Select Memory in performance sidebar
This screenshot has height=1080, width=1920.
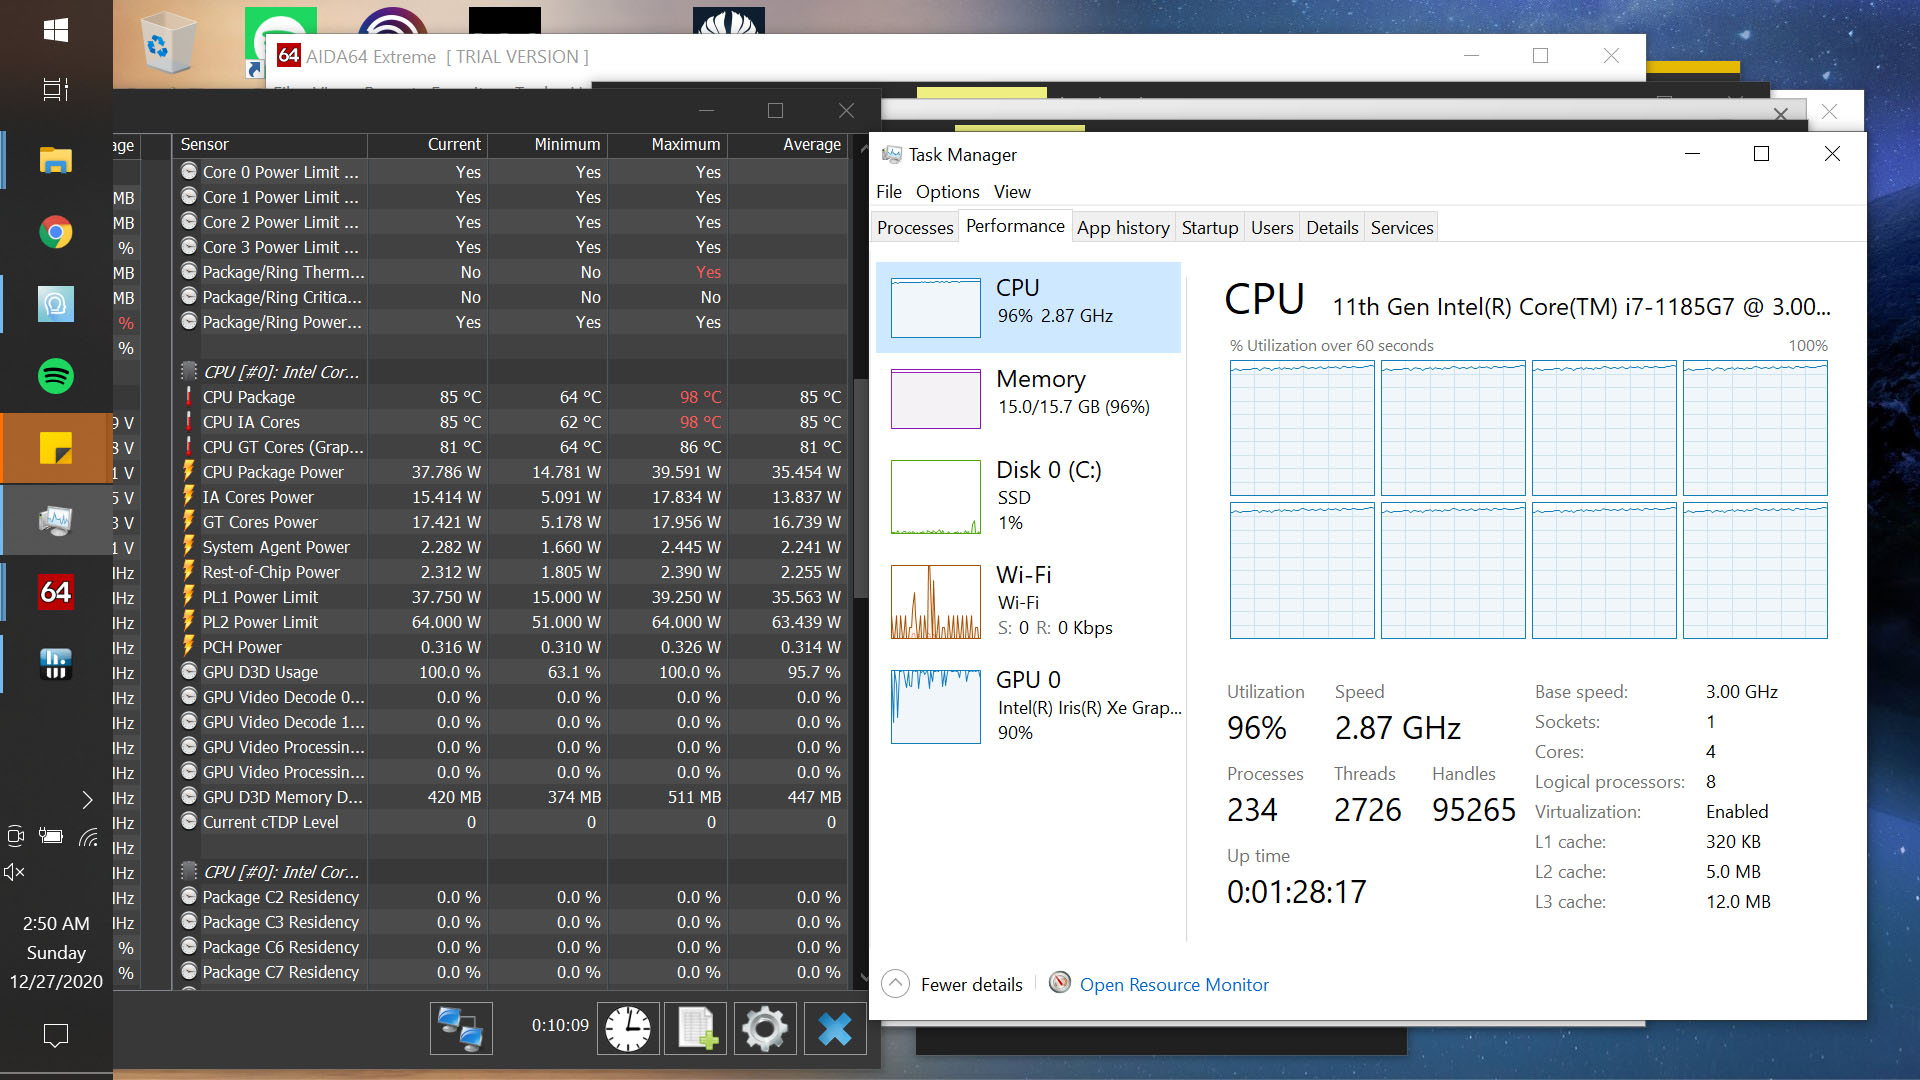1028,398
